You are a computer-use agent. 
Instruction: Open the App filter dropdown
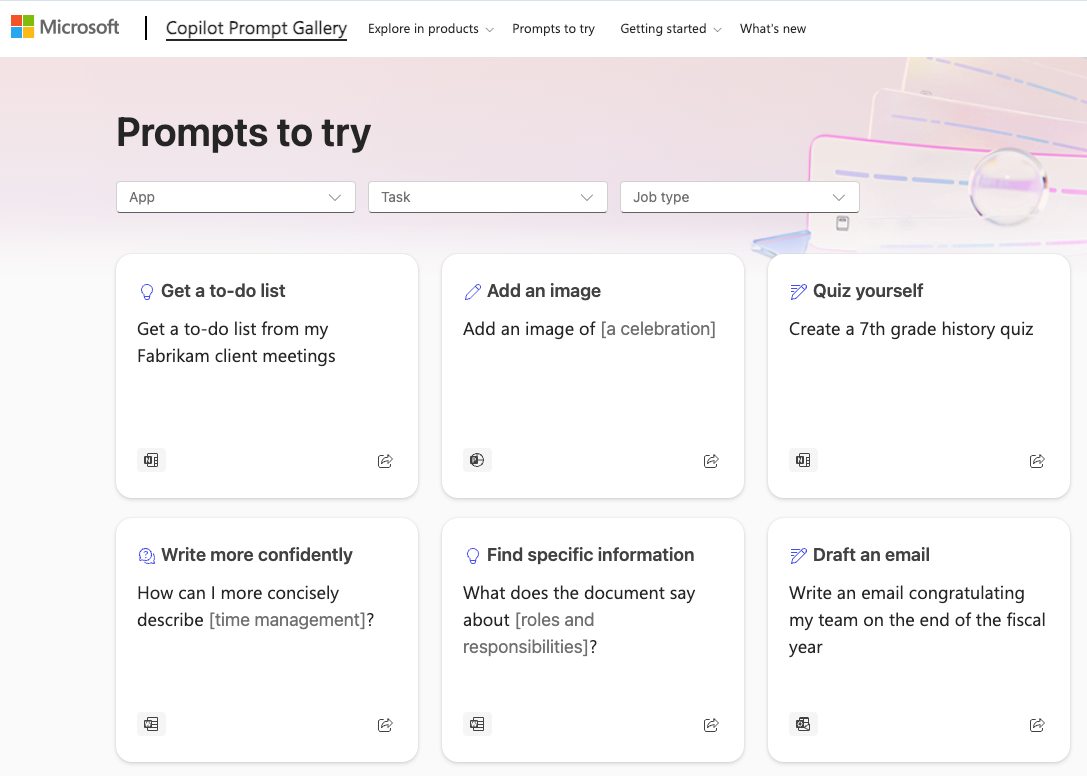[x=236, y=197]
